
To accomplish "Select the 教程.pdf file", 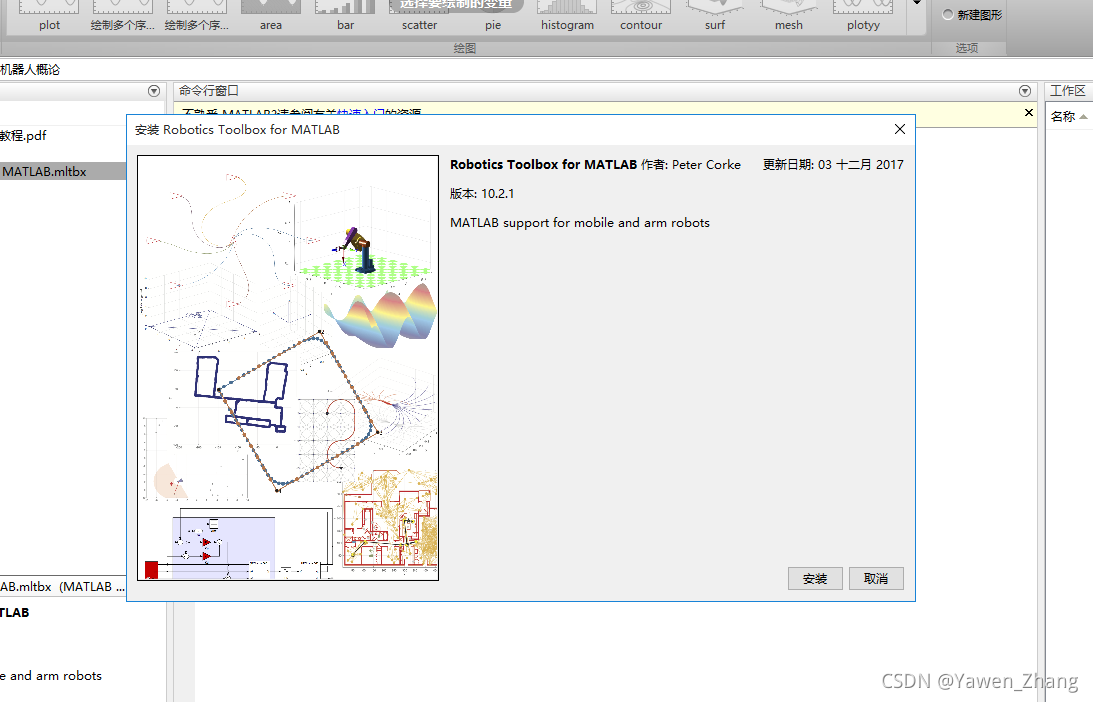I will [x=23, y=135].
